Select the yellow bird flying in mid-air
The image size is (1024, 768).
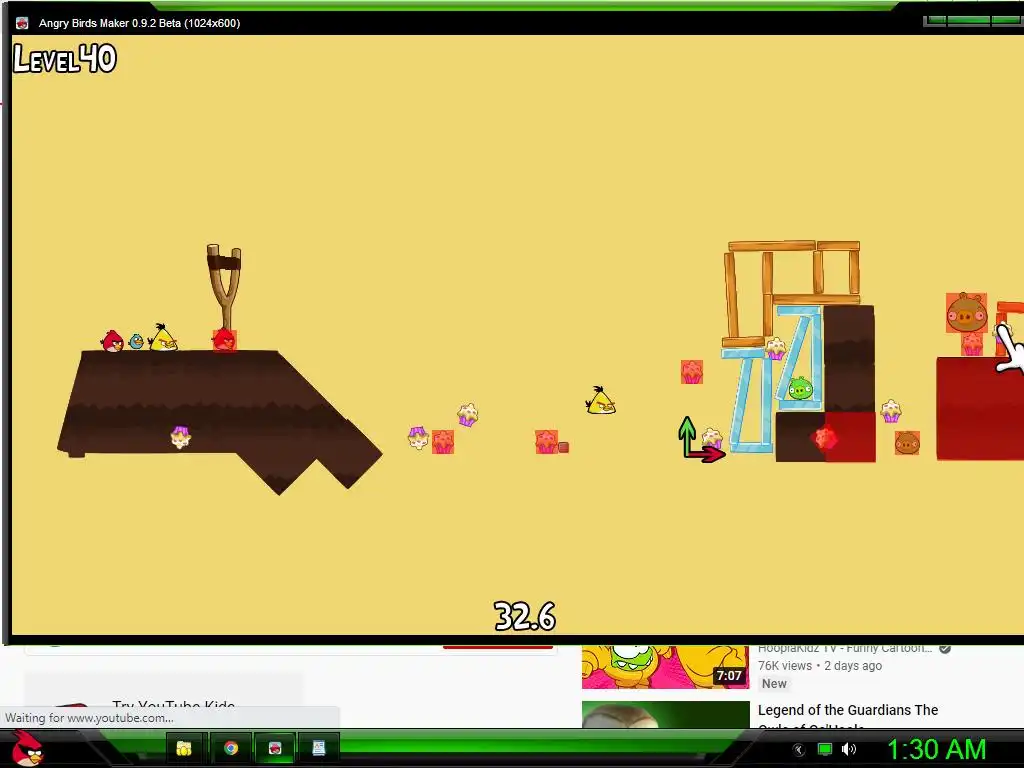click(x=600, y=400)
